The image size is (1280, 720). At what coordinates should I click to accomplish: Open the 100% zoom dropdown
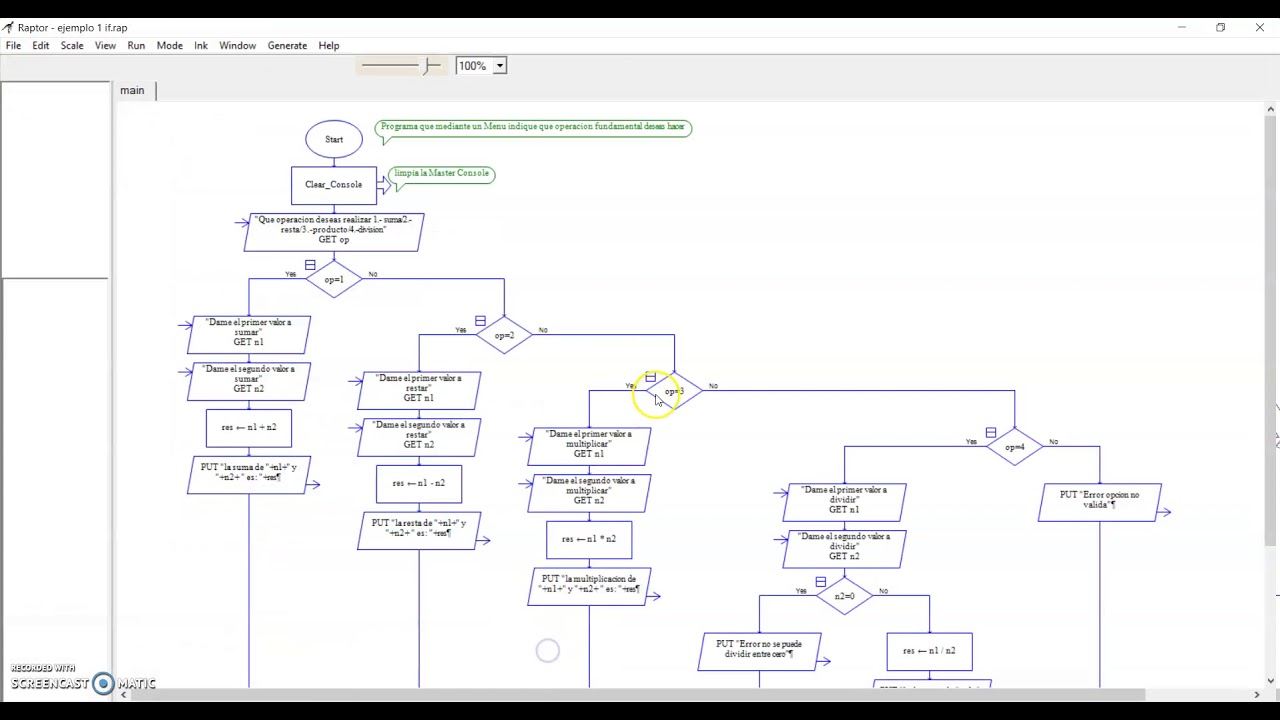pyautogui.click(x=499, y=66)
